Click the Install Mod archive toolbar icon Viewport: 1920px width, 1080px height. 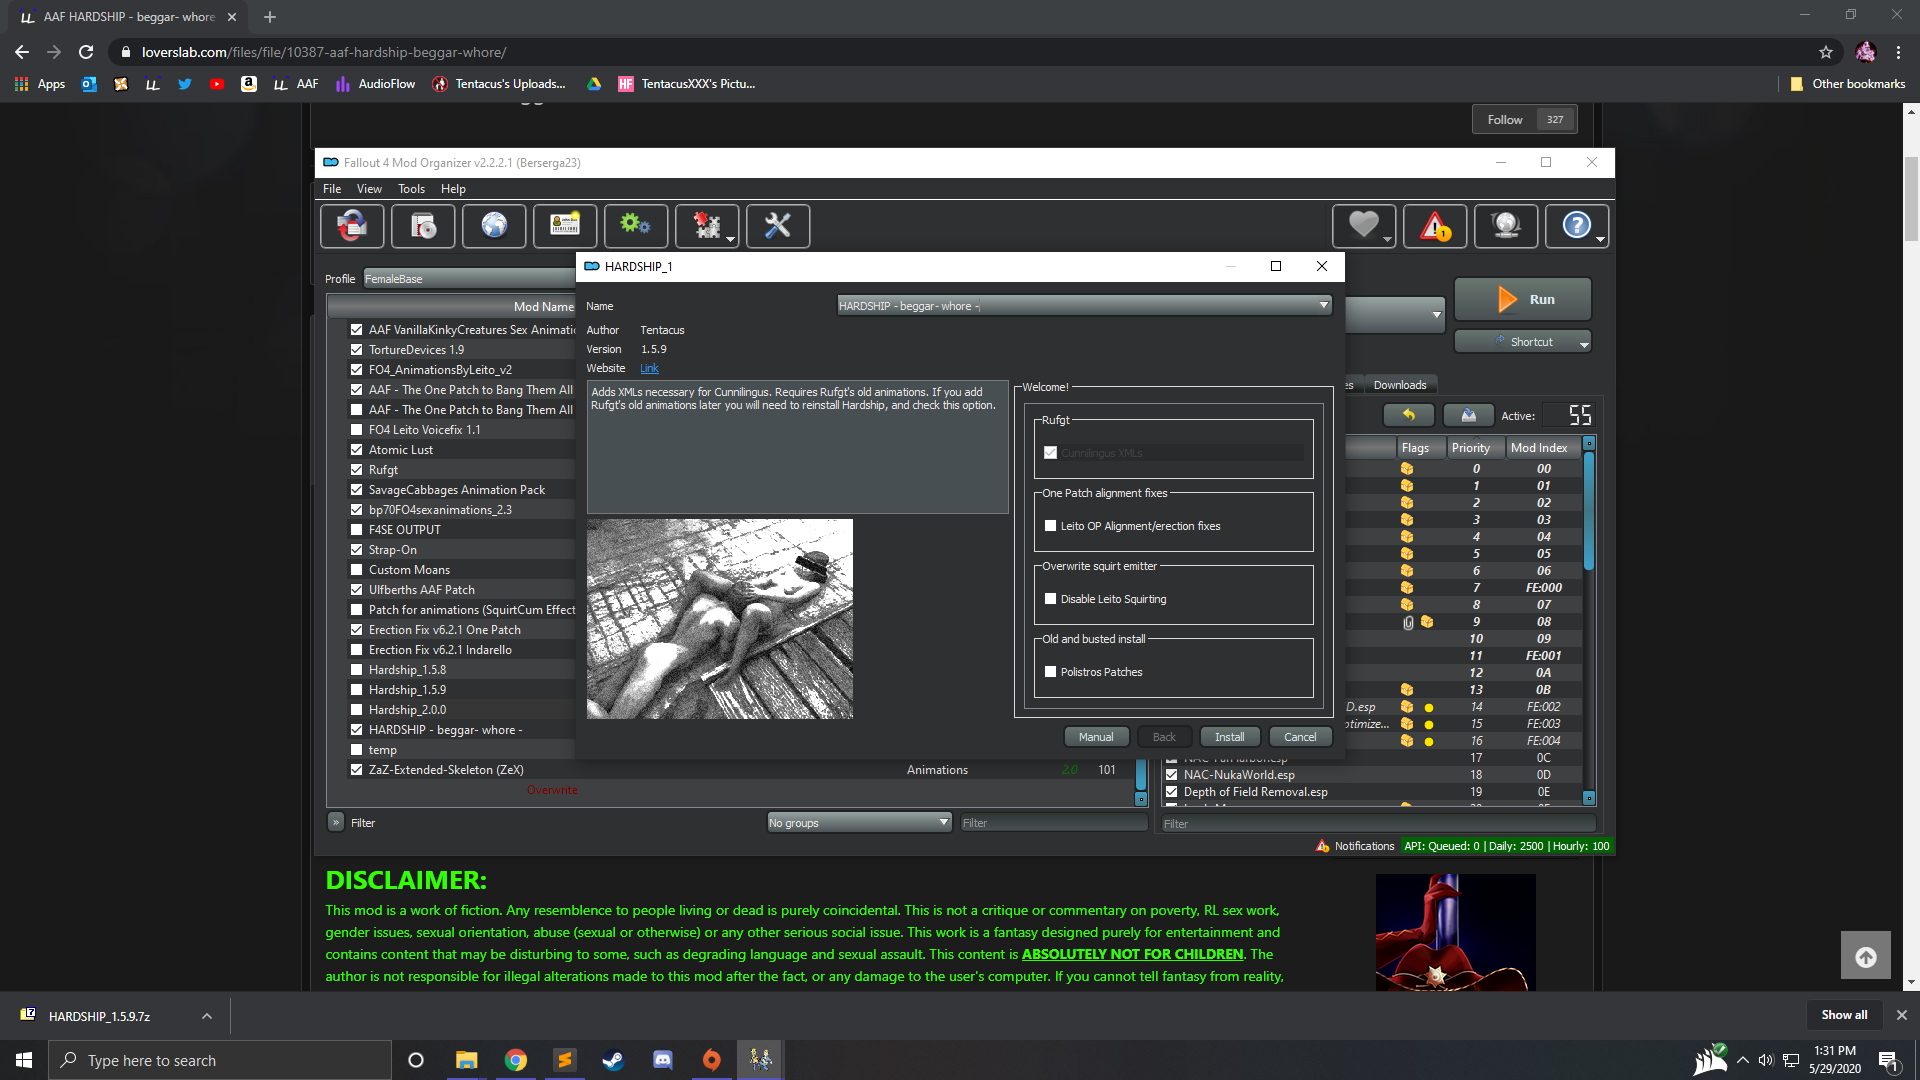tap(423, 226)
